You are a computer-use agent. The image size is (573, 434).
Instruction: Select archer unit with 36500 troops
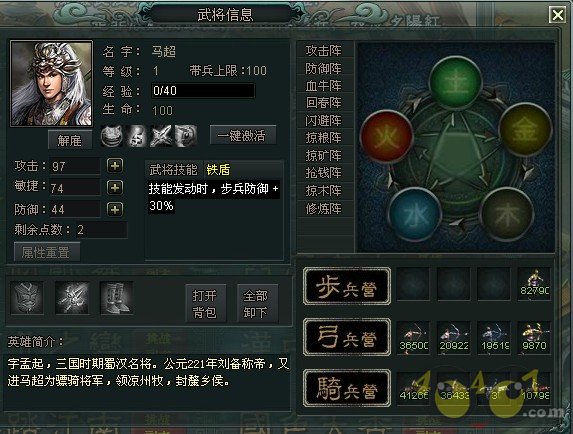pyautogui.click(x=414, y=338)
